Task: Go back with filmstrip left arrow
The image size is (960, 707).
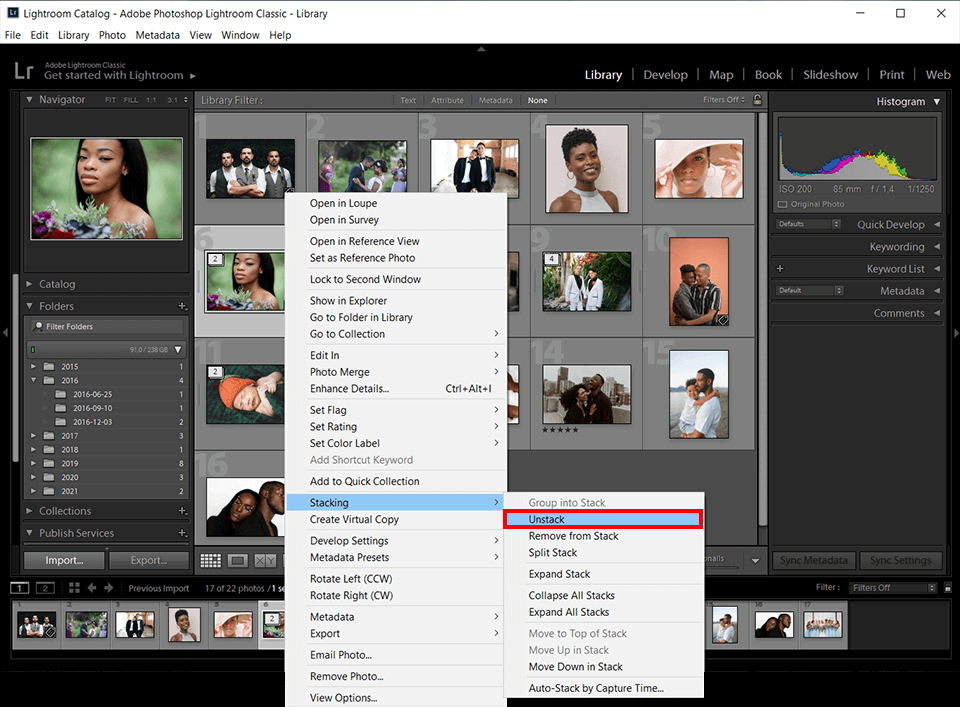Action: (92, 588)
